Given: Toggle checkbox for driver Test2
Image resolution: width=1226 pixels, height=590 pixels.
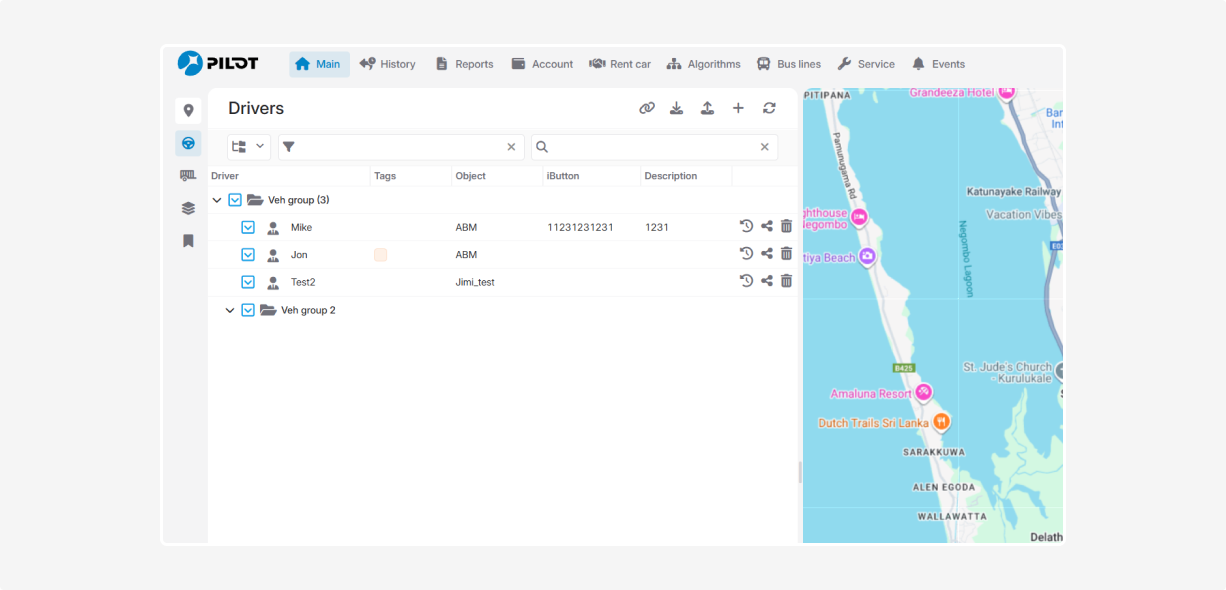Looking at the screenshot, I should point(248,282).
